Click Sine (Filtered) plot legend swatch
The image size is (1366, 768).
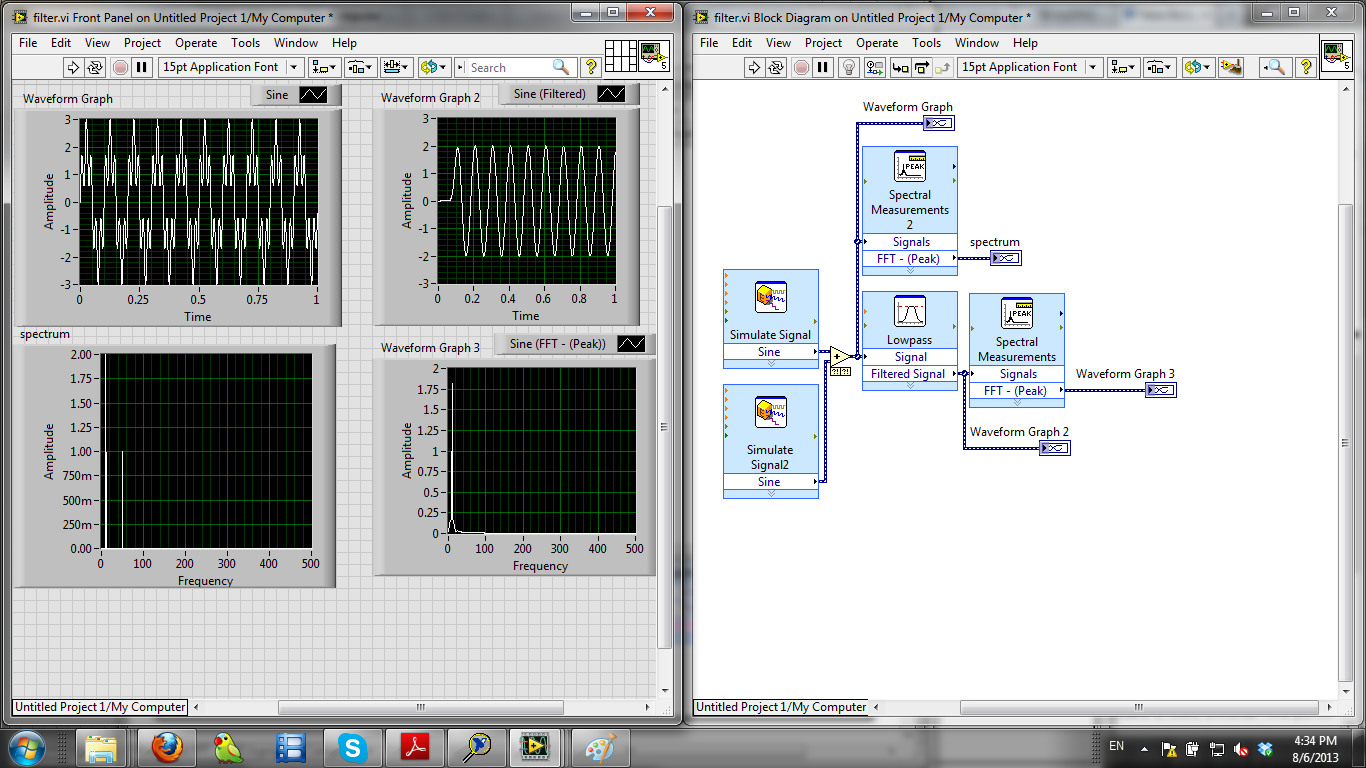611,94
